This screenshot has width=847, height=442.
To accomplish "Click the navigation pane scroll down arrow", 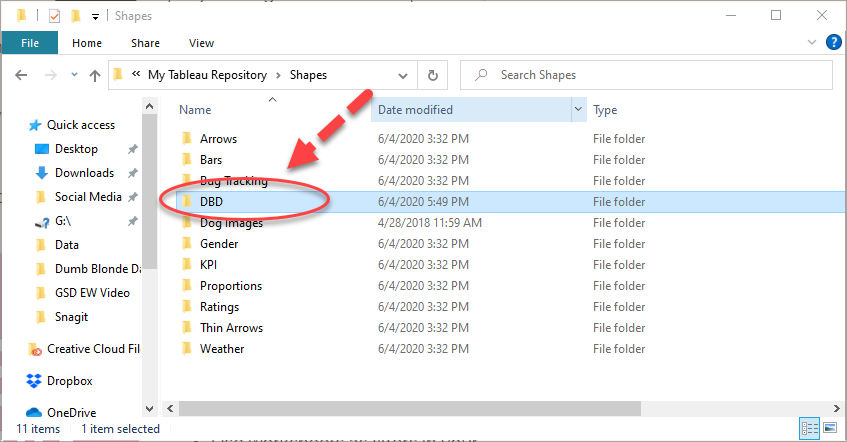I will 150,408.
